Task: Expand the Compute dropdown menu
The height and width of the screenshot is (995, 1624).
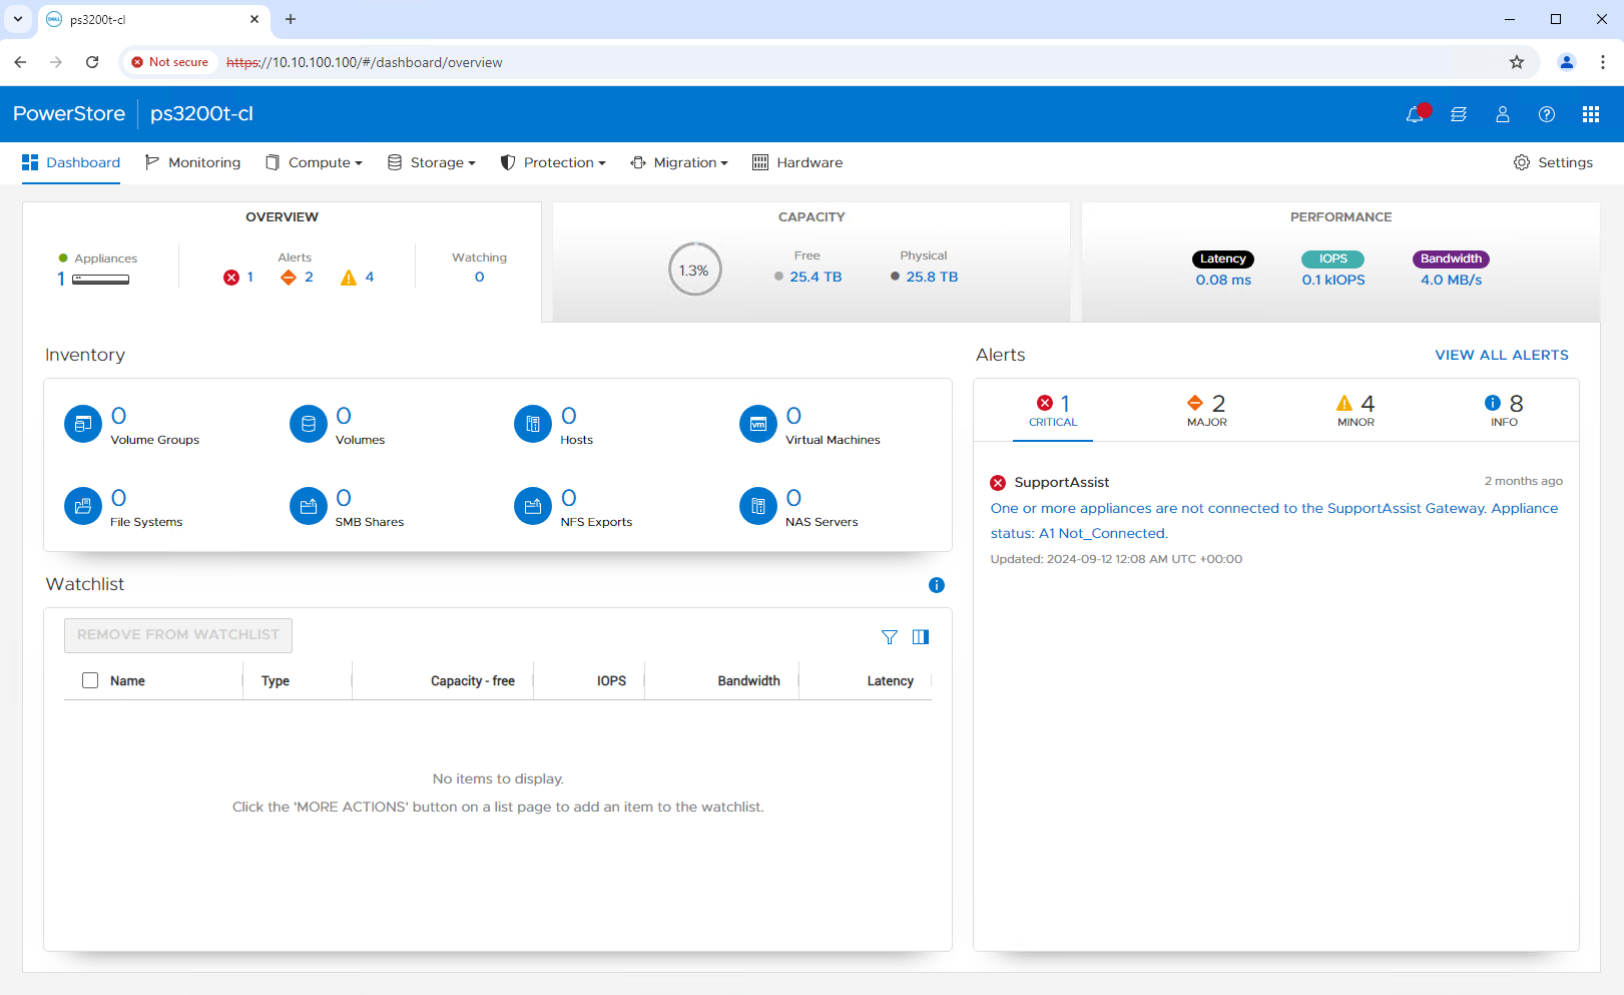Action: coord(314,162)
